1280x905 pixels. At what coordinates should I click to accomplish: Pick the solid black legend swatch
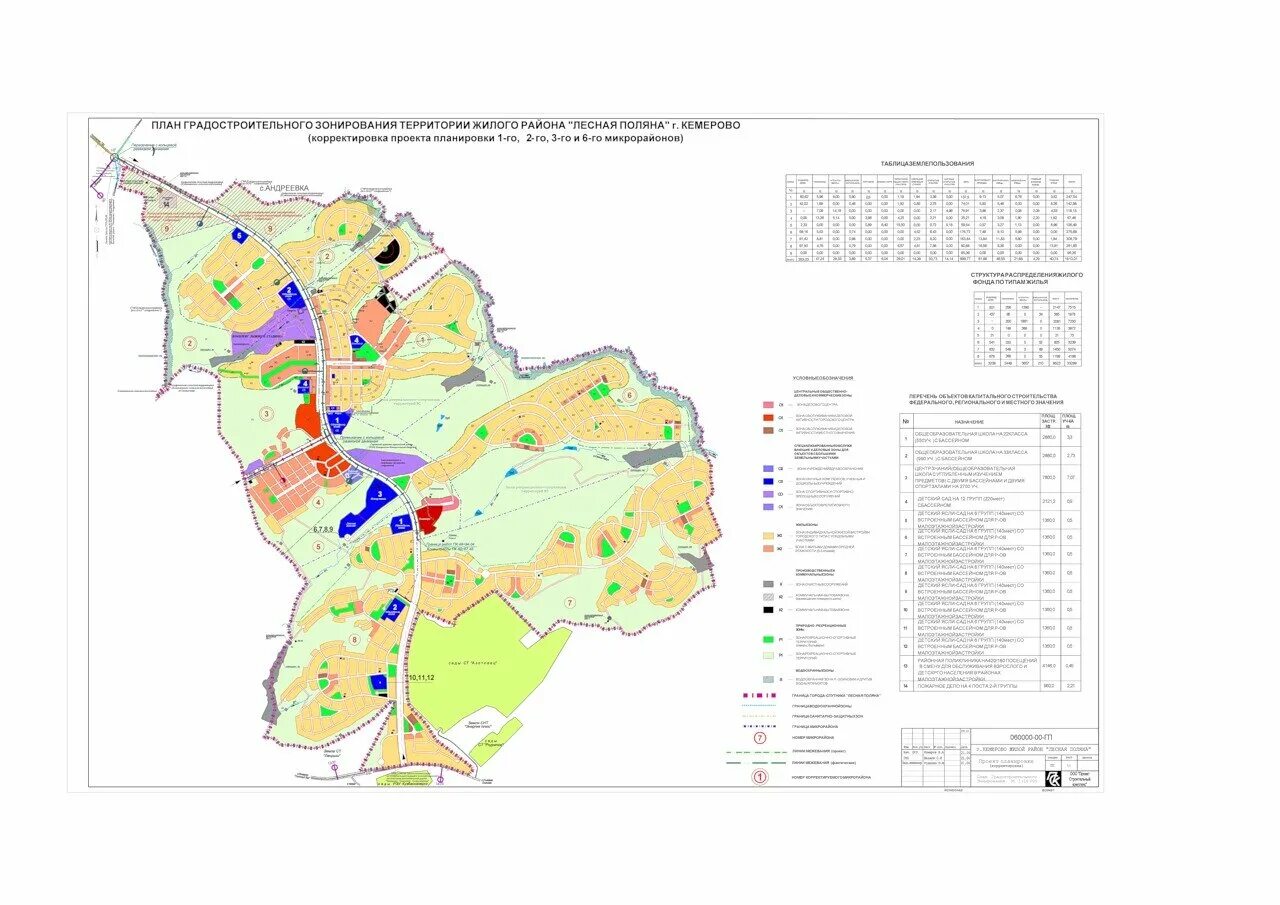point(768,609)
